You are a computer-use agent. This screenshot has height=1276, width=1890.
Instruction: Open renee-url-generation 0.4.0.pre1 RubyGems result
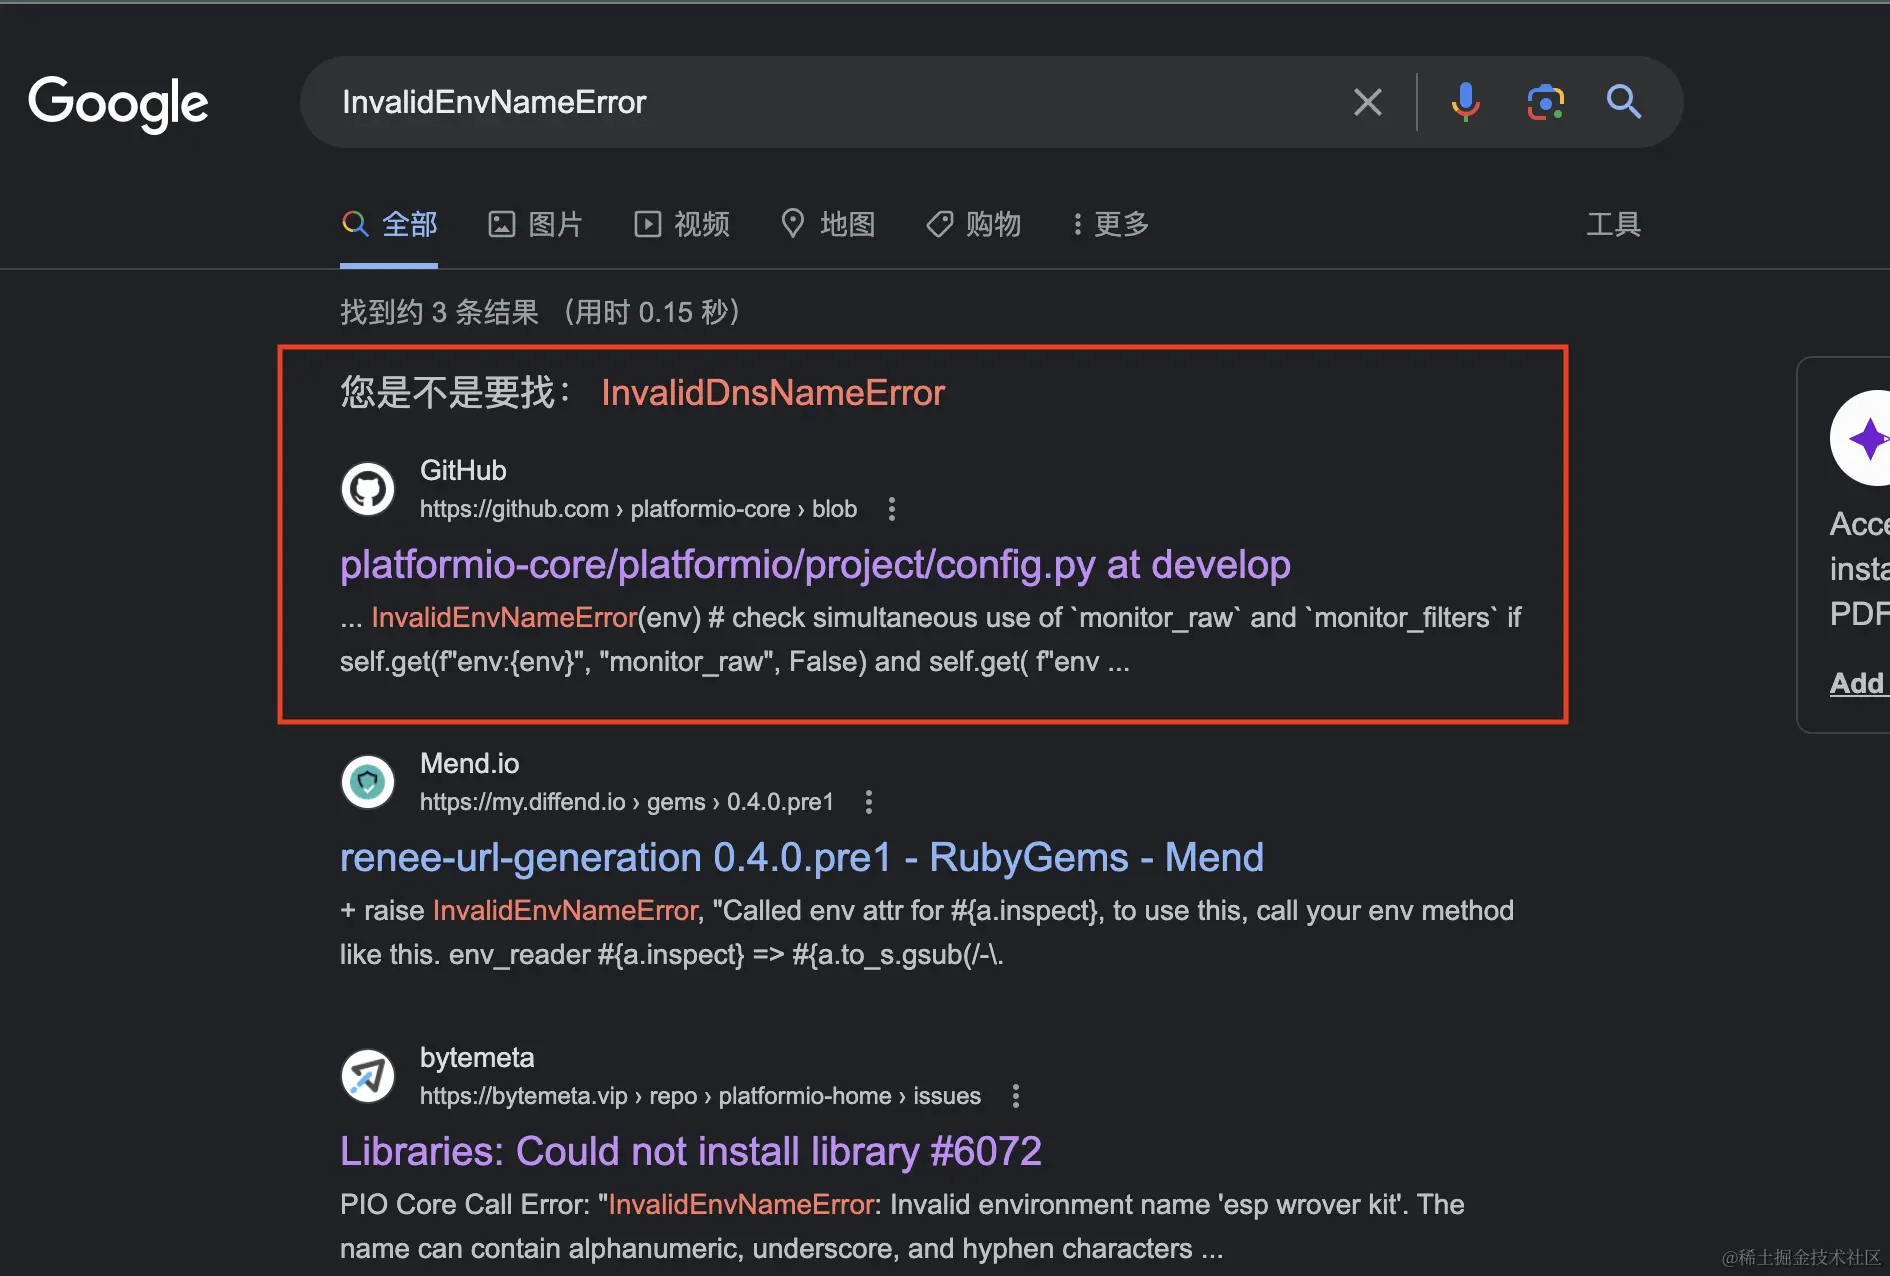coord(802,858)
